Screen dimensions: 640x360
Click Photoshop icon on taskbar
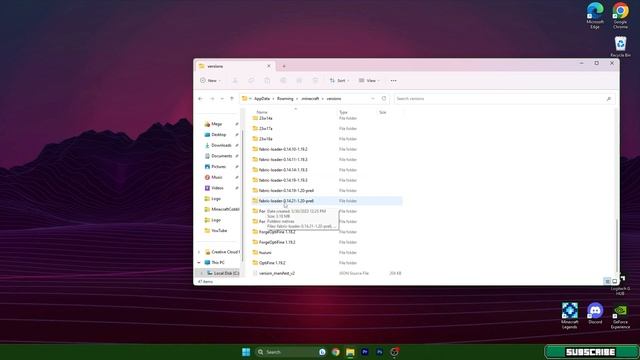pos(380,352)
